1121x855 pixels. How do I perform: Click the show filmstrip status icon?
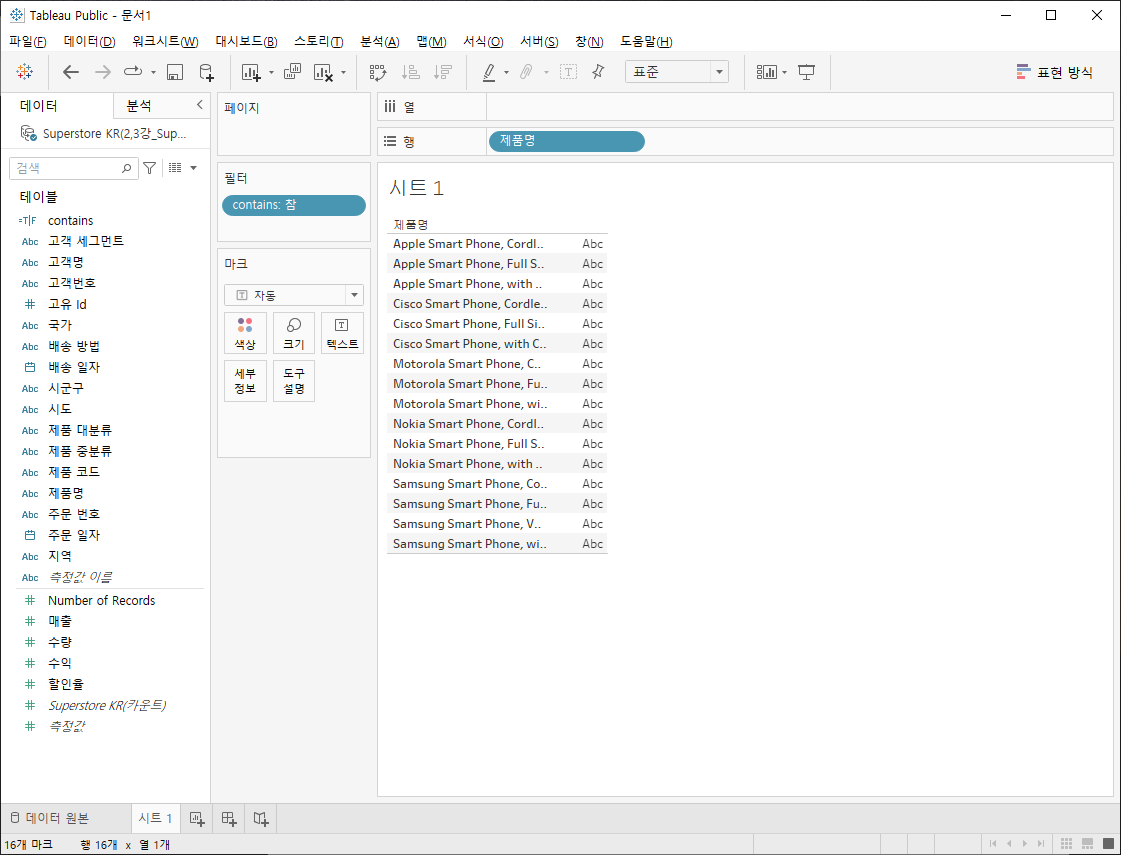point(1087,844)
